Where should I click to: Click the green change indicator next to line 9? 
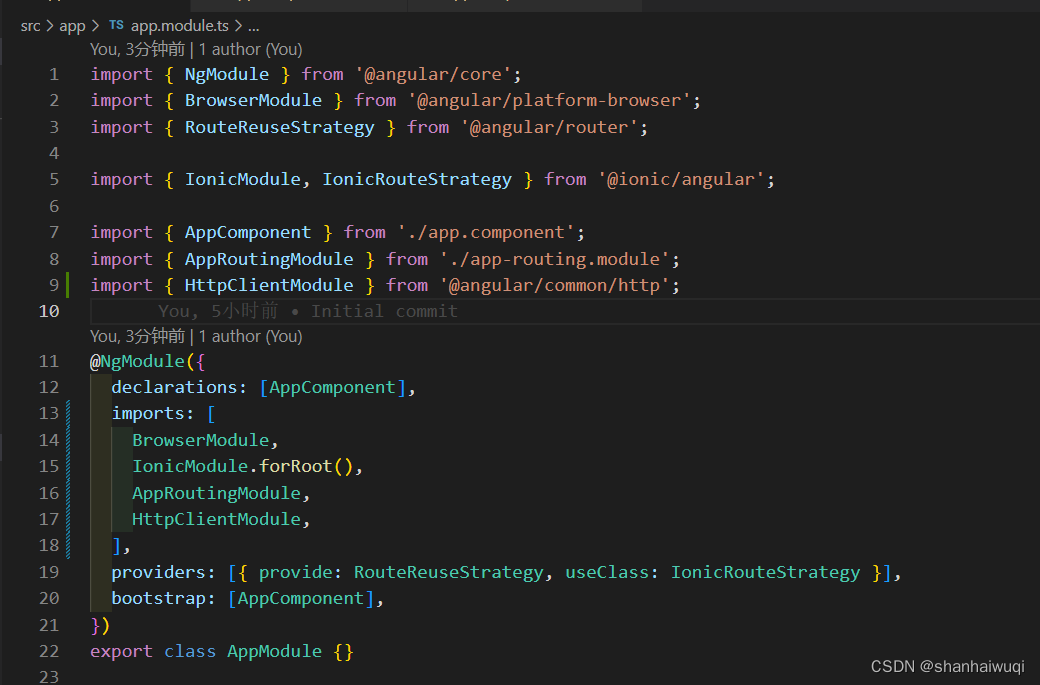pyautogui.click(x=66, y=284)
